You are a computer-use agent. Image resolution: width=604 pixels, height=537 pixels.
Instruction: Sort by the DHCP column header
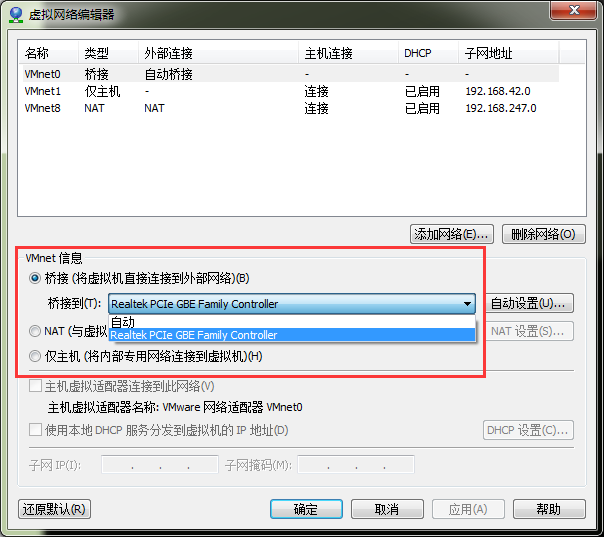[428, 53]
